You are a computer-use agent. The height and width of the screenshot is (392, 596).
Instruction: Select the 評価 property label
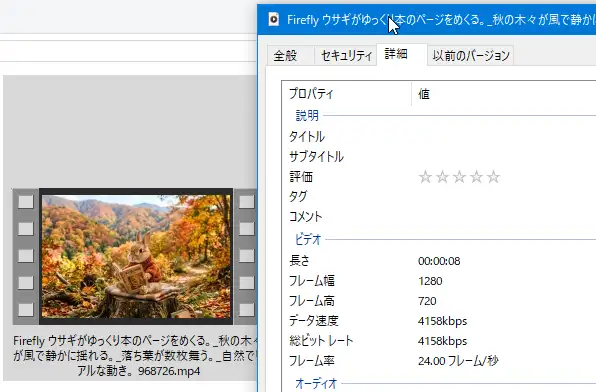[x=301, y=177]
